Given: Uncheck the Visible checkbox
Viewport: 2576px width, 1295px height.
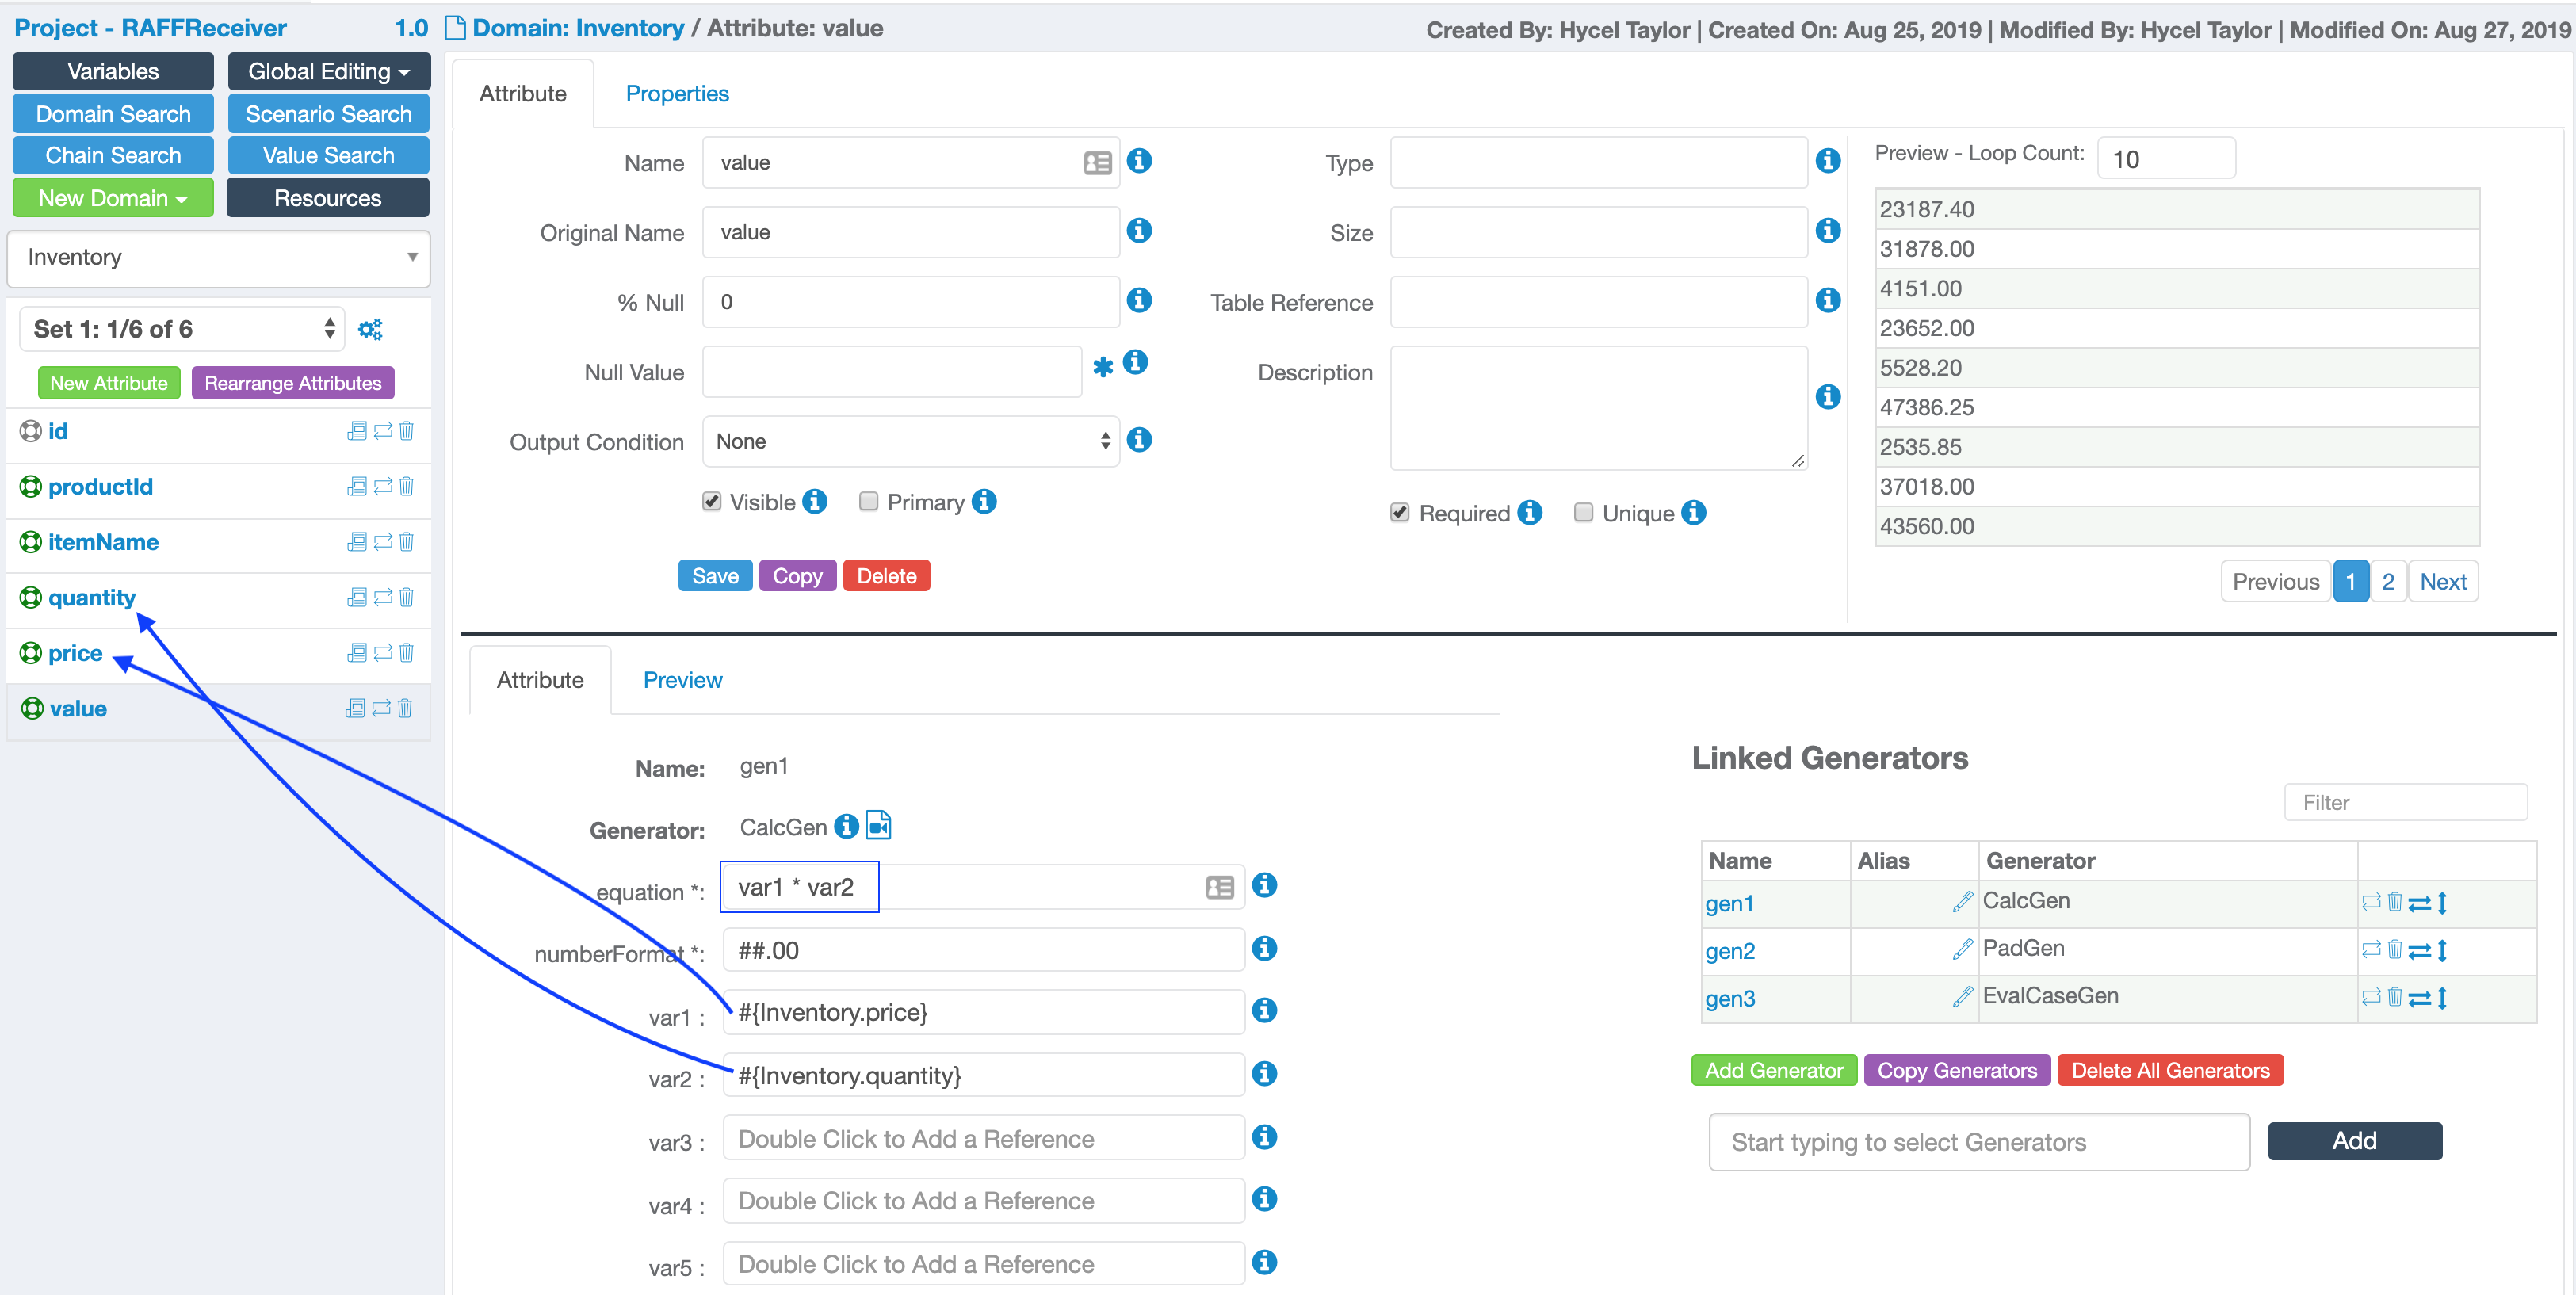Looking at the screenshot, I should (x=712, y=502).
